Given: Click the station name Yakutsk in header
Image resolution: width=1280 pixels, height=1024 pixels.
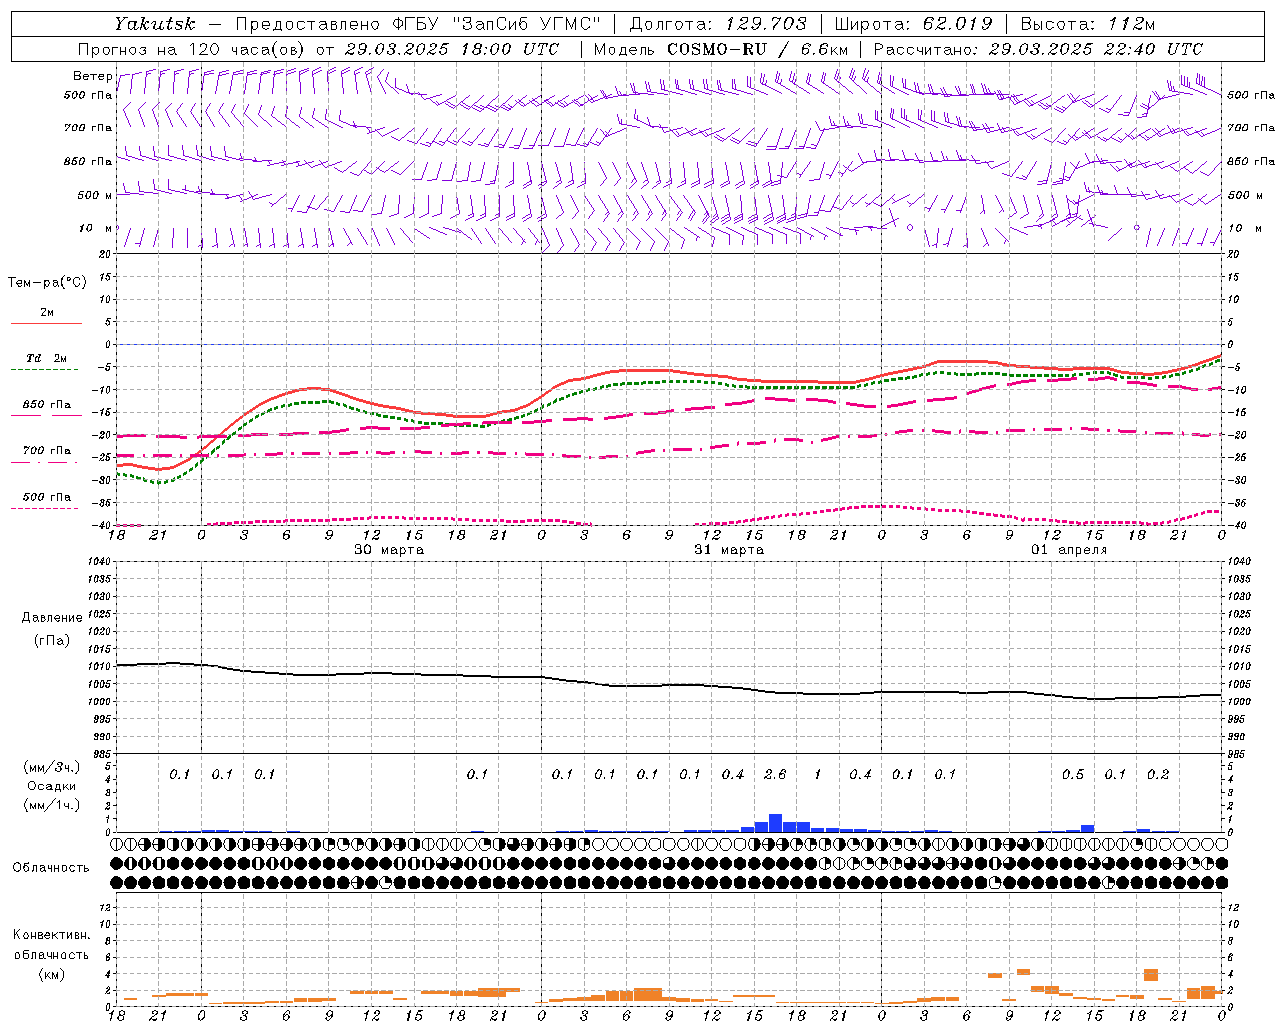Looking at the screenshot, I should pos(154,24).
